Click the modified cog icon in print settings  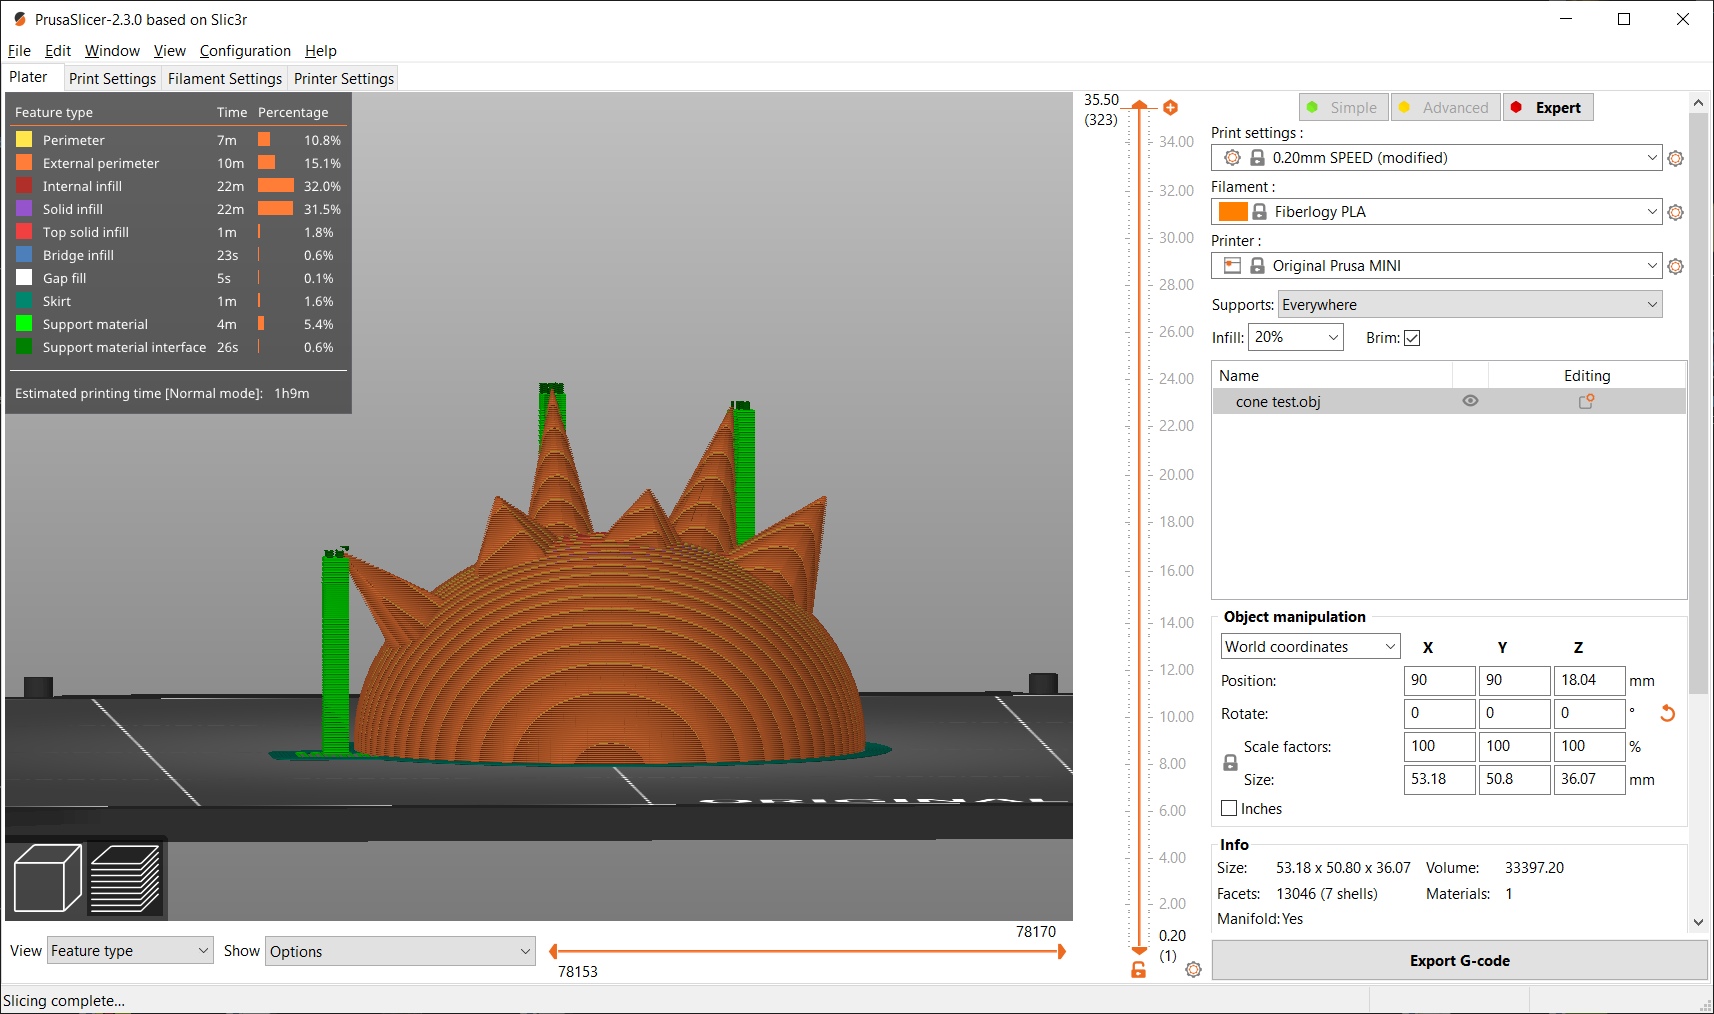tap(1232, 158)
